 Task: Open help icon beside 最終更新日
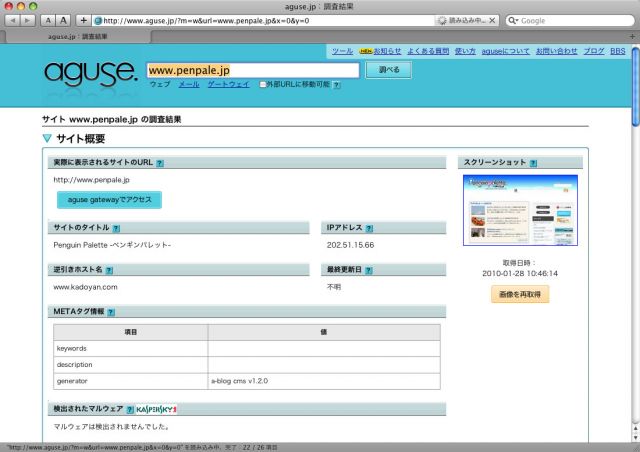[x=369, y=270]
